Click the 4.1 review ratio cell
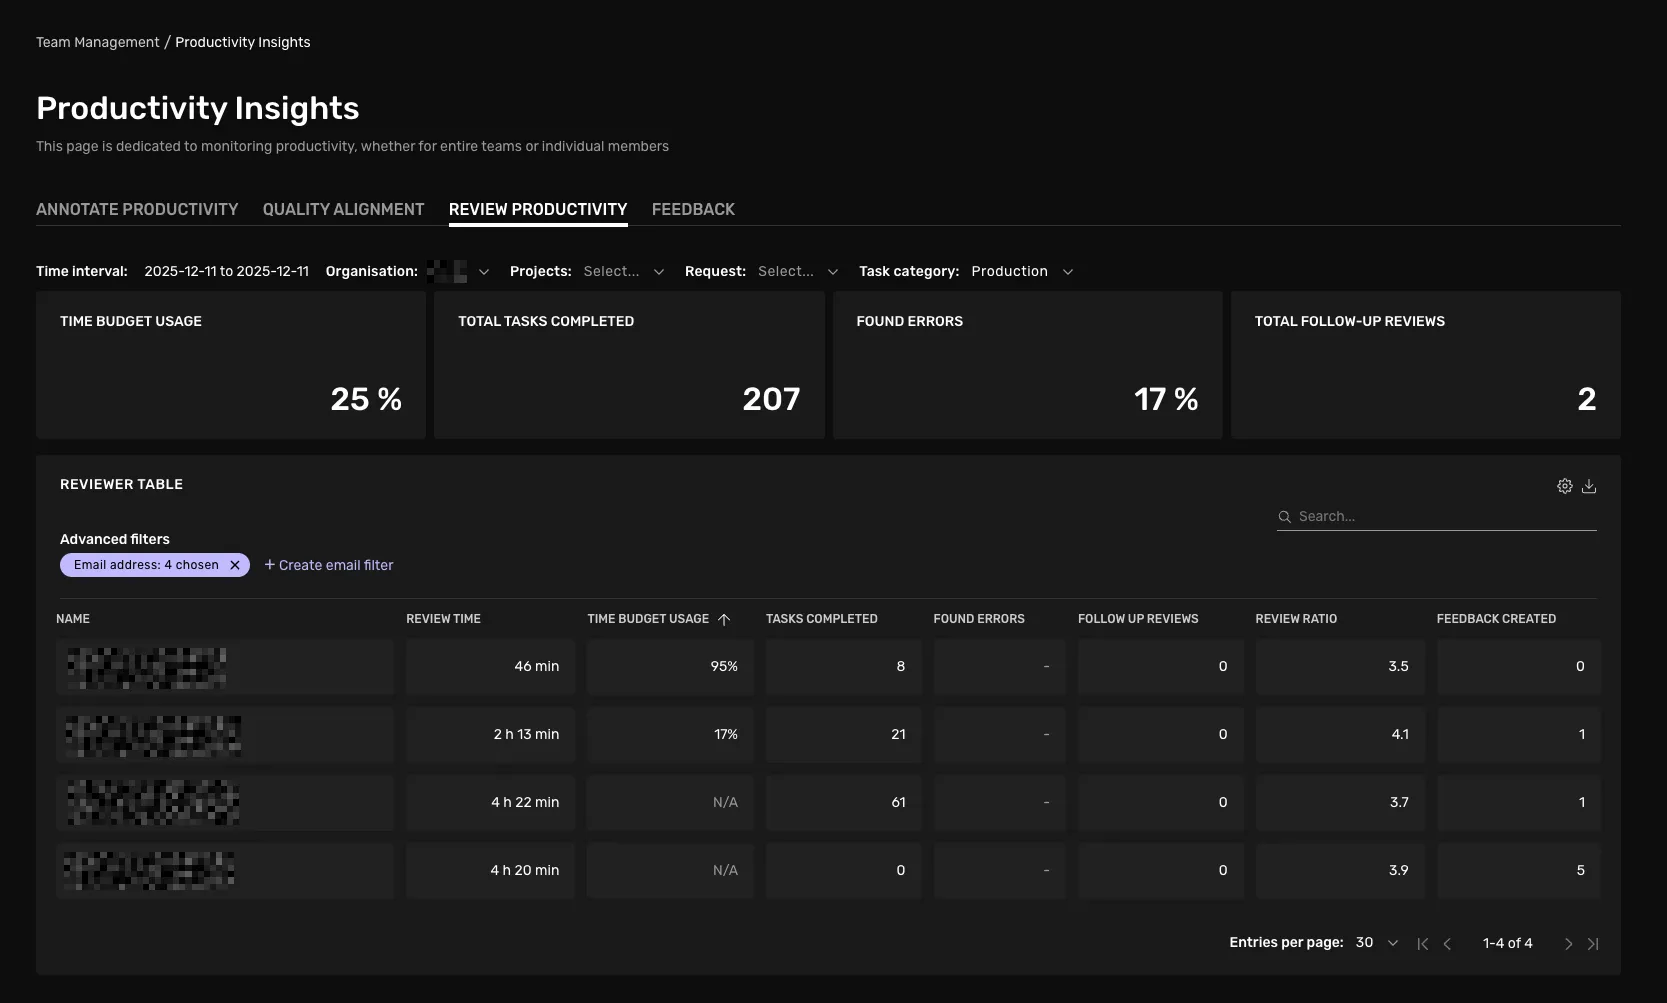 coord(1340,735)
